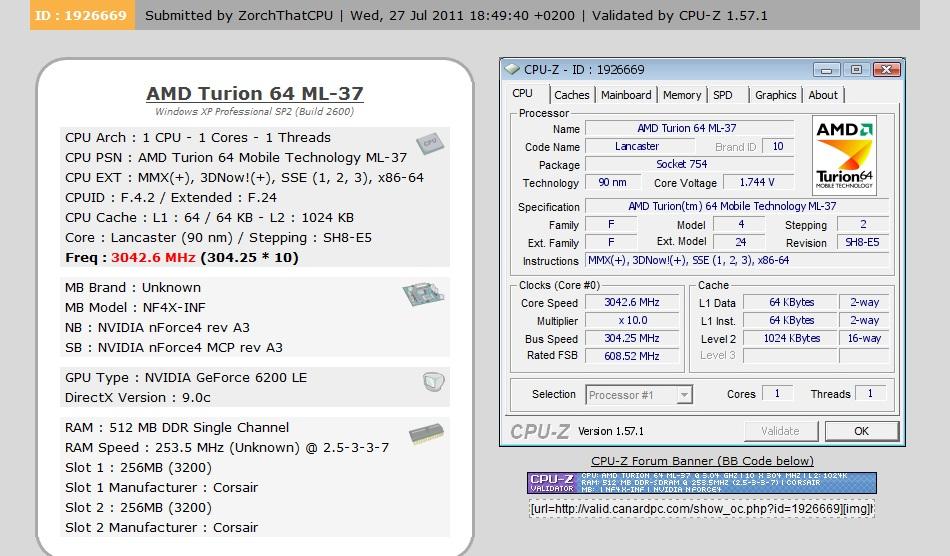The height and width of the screenshot is (556, 950).
Task: Click the Technology value 90 nm
Action: point(614,182)
